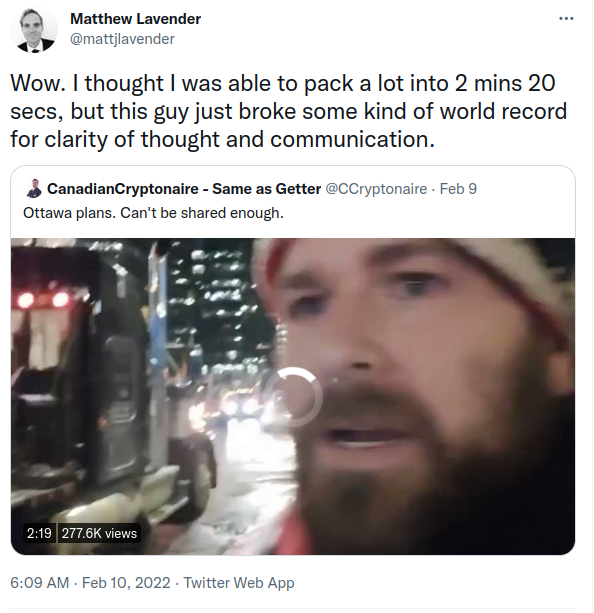Open the 6:09 AM timestamp link
Screen dimensions: 594x613
coord(39,583)
